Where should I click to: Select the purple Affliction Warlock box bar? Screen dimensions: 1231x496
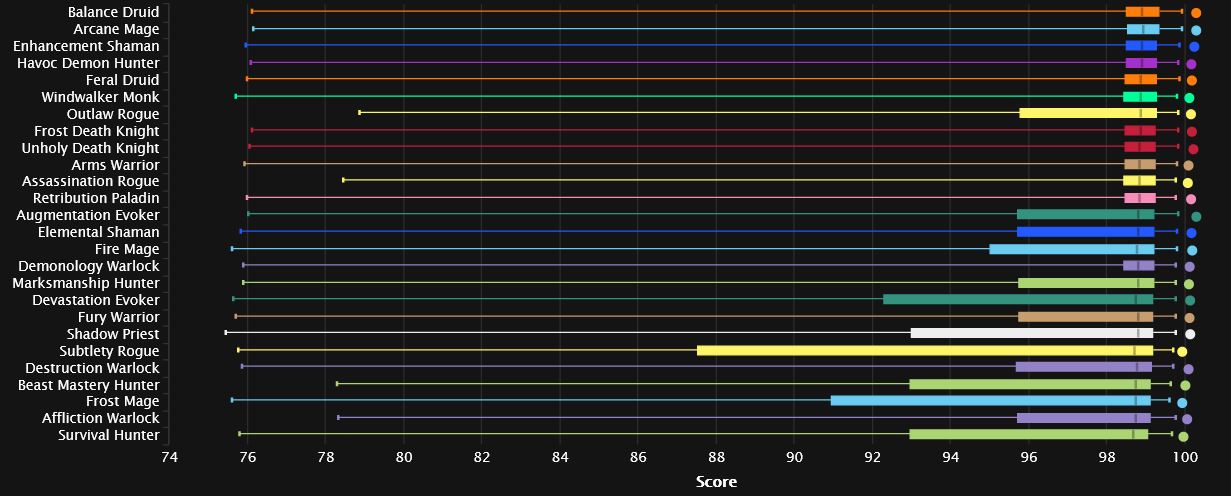coord(1084,418)
